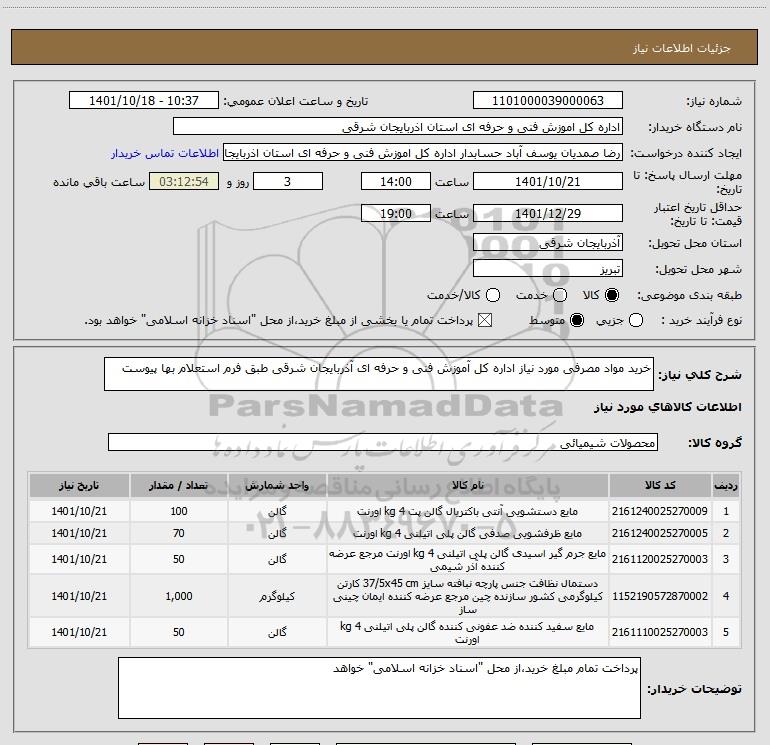
Task: Choose the جزیی purchase type radio
Action: pyautogui.click(x=636, y=321)
